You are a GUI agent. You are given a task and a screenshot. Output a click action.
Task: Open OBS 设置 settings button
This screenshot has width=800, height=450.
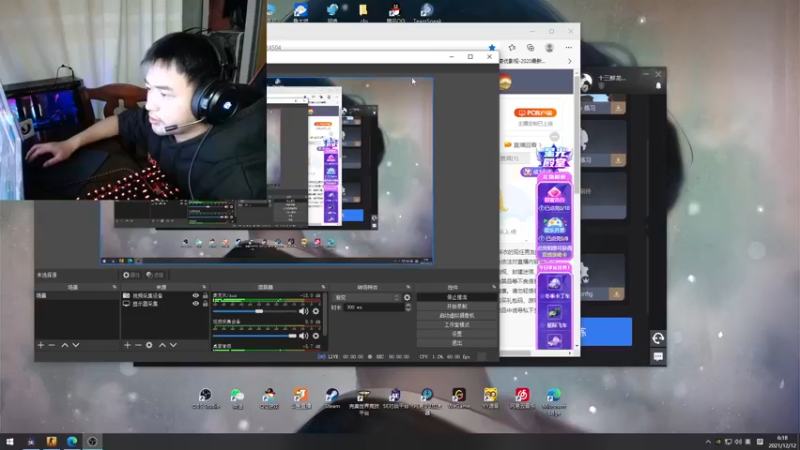(x=457, y=334)
